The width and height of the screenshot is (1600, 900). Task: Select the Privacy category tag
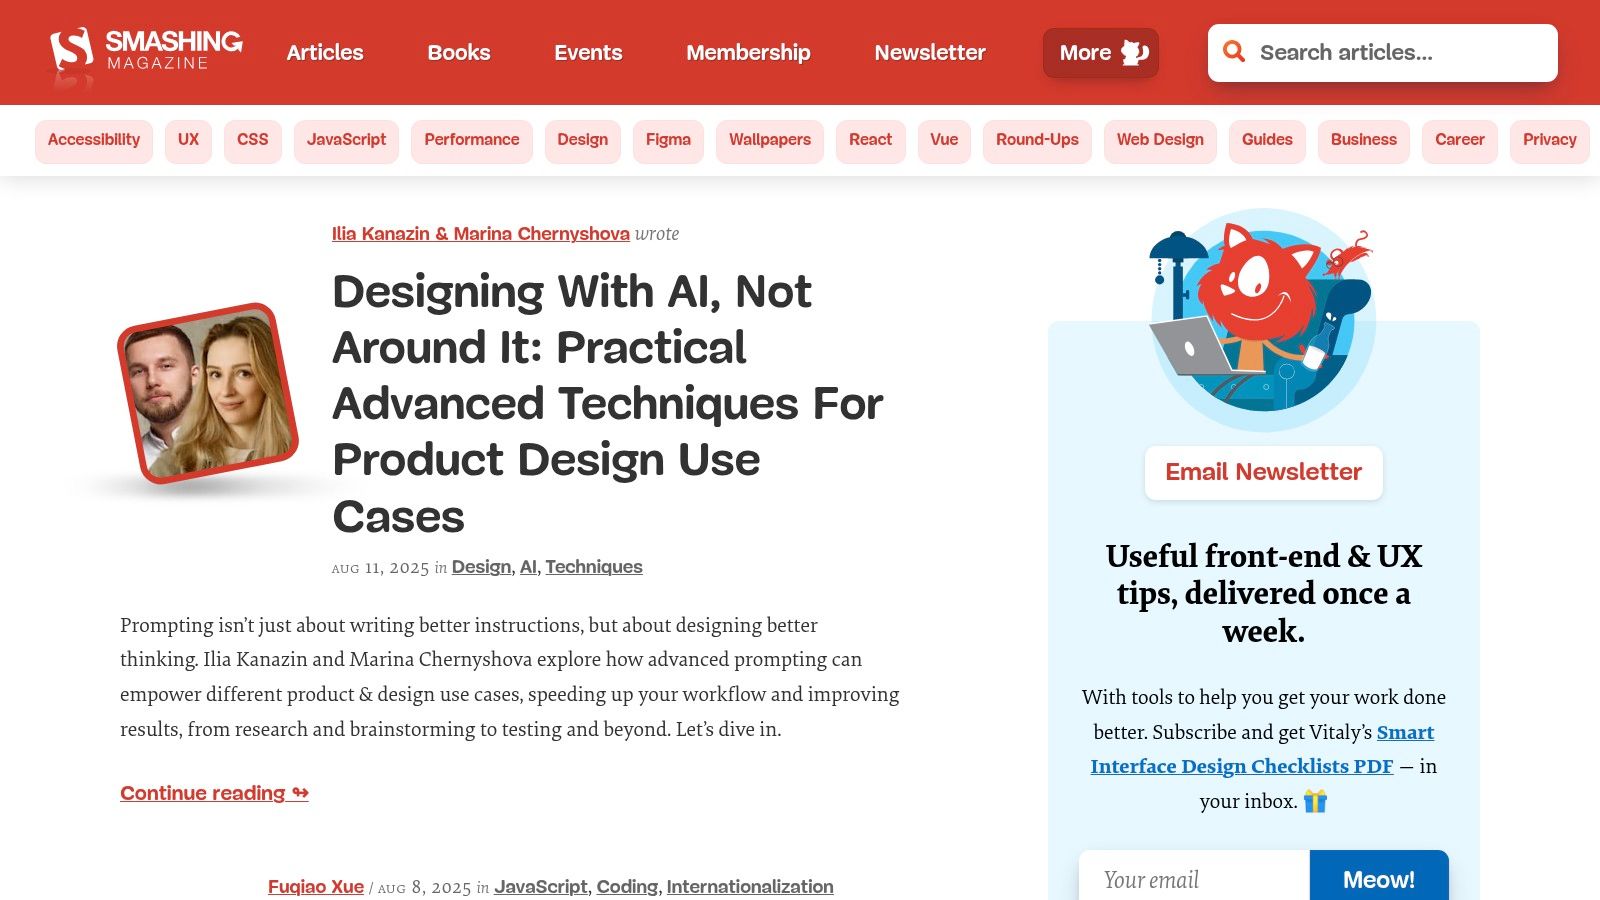(x=1550, y=140)
